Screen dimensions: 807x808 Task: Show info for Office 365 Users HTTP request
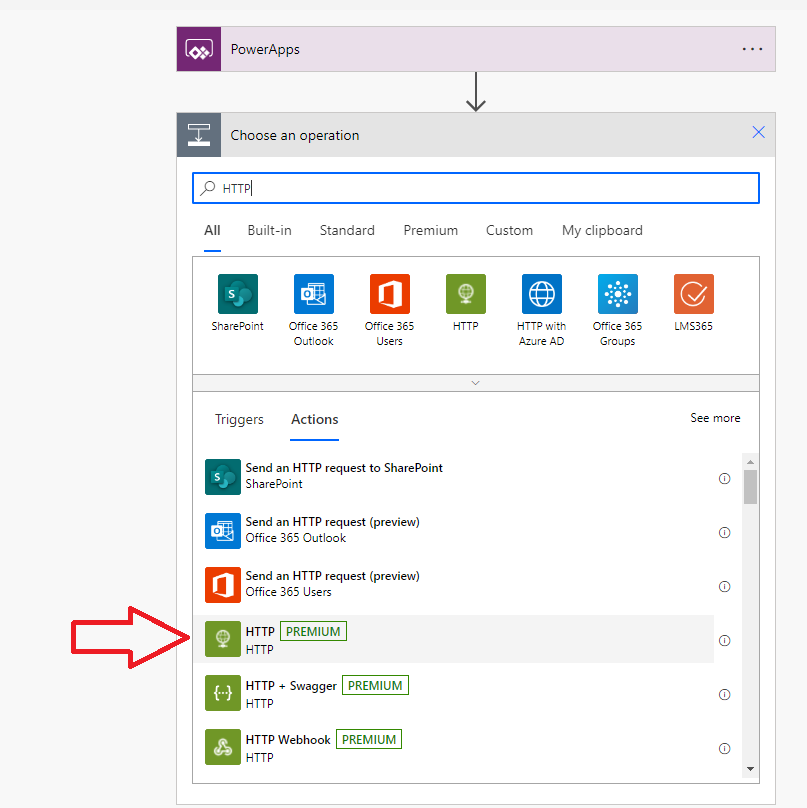[725, 586]
